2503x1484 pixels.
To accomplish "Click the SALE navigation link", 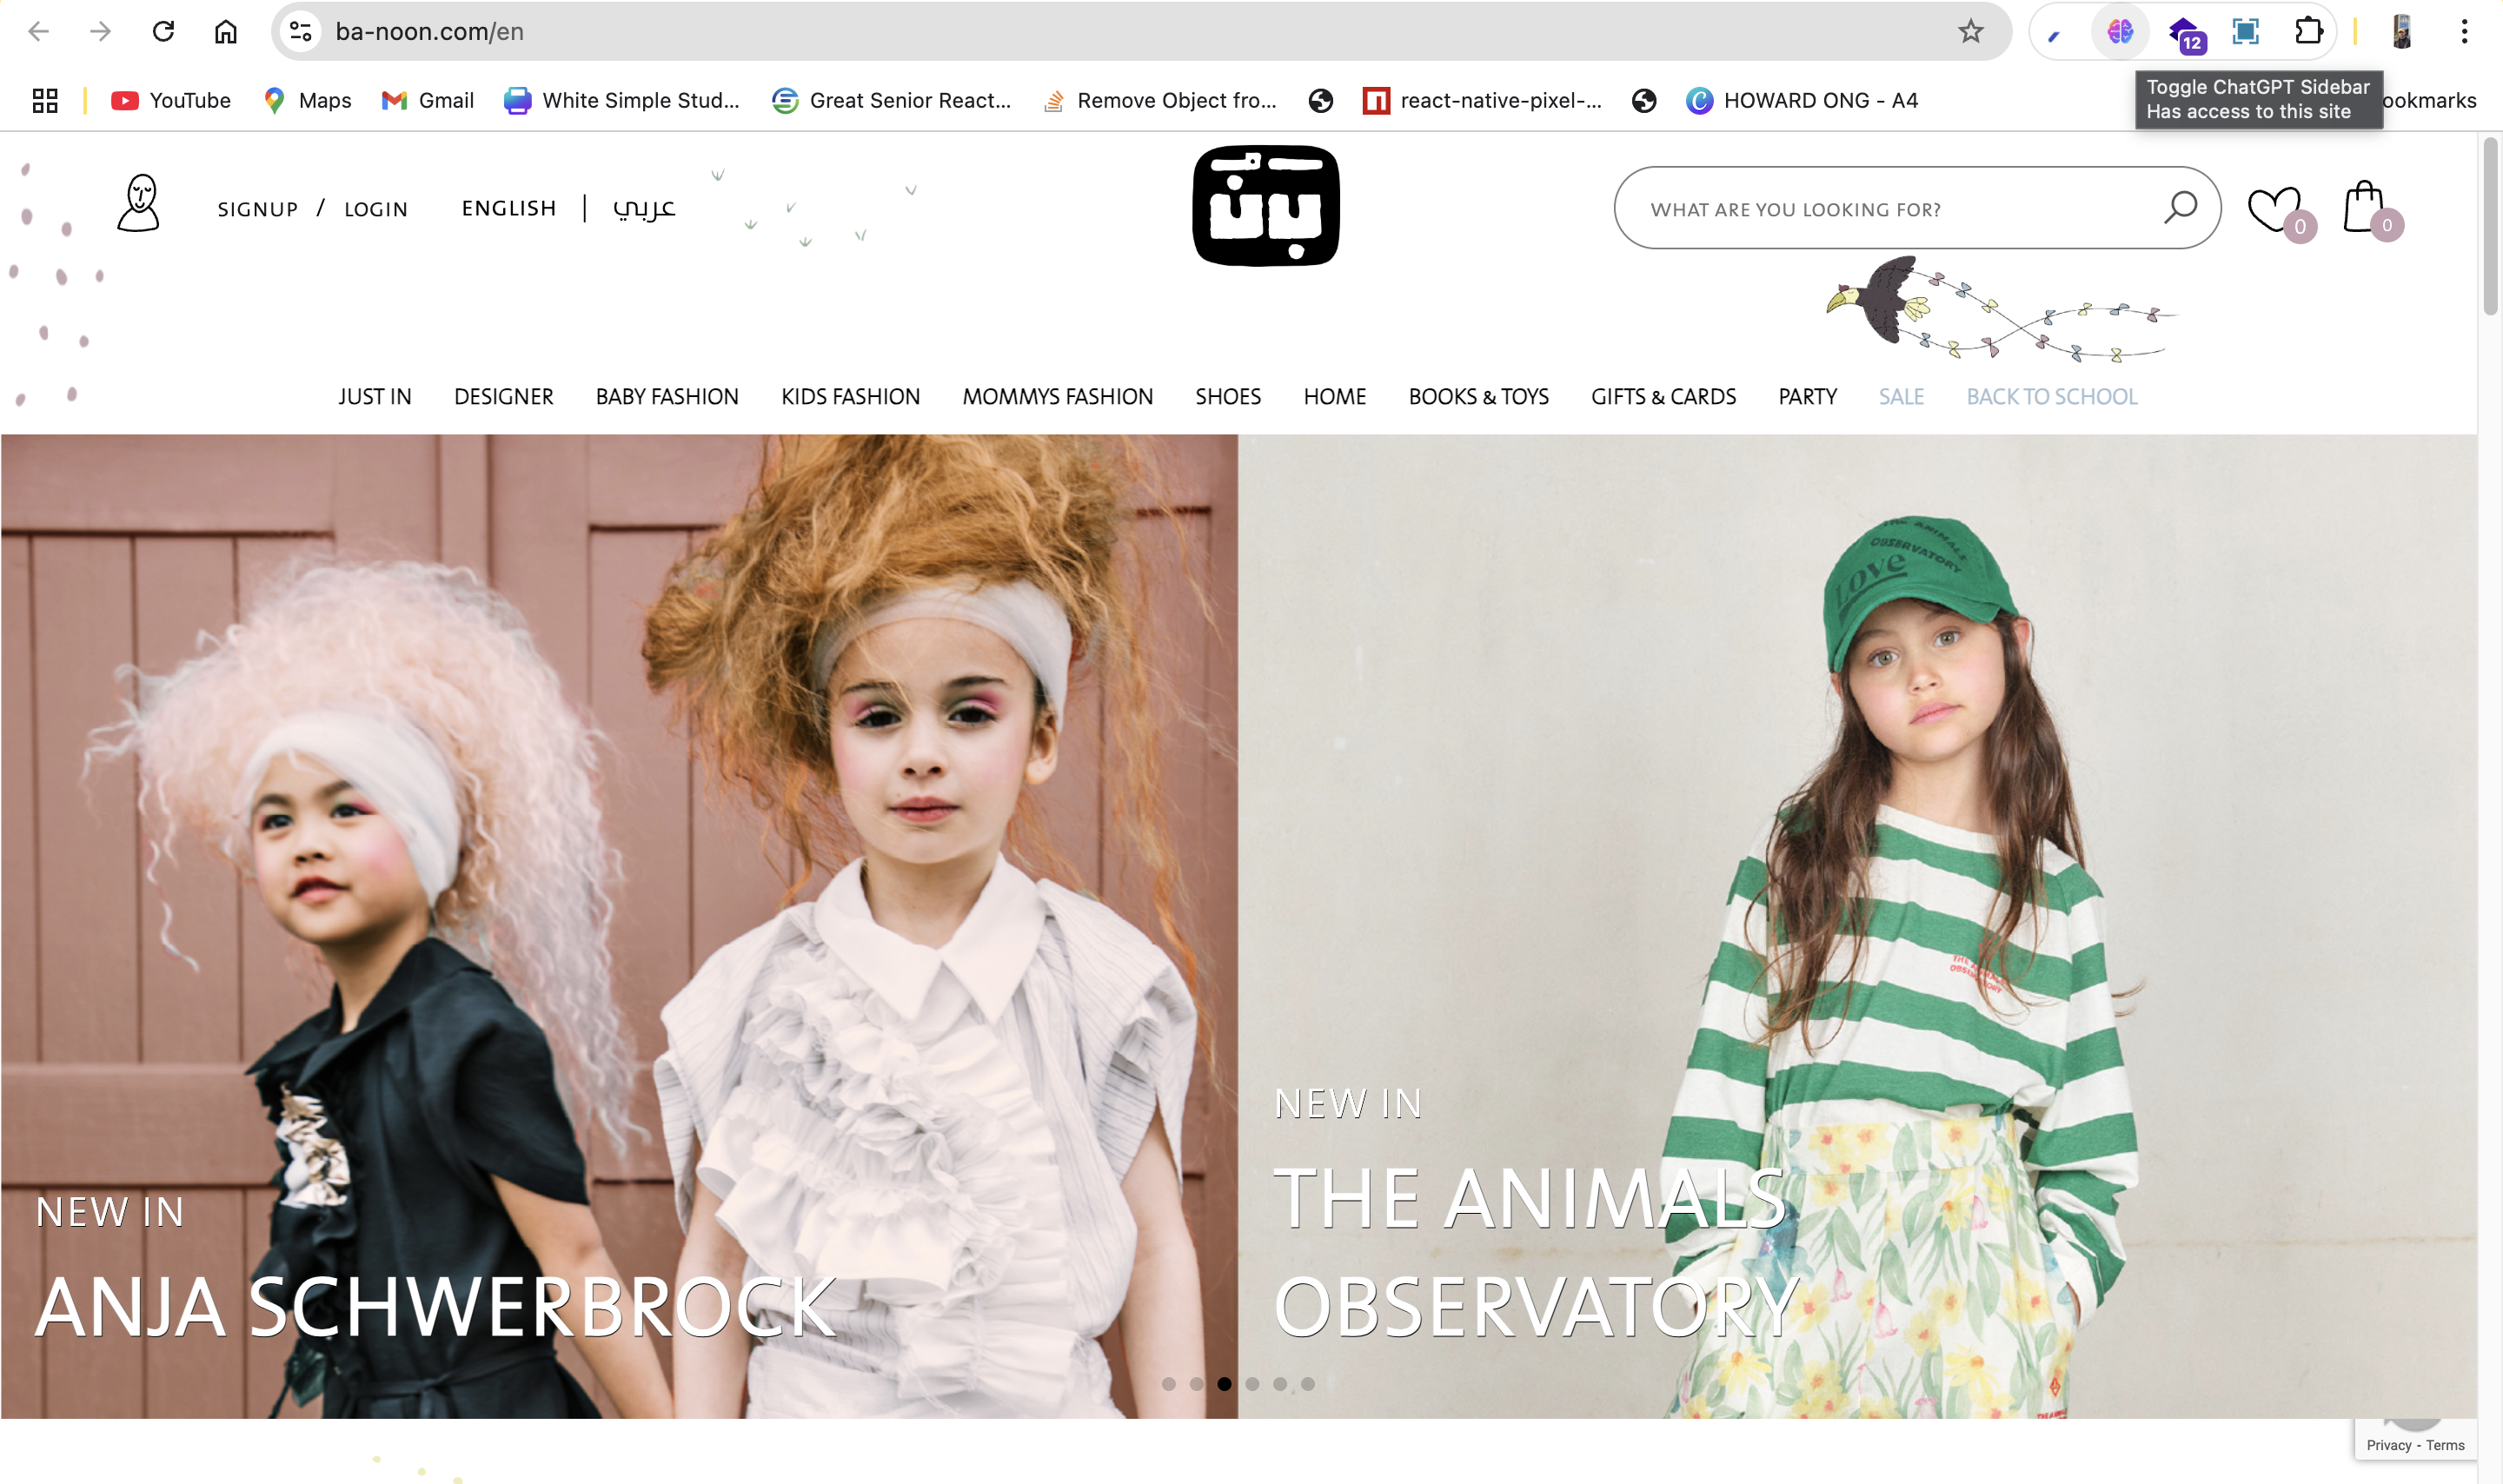I will [1900, 397].
